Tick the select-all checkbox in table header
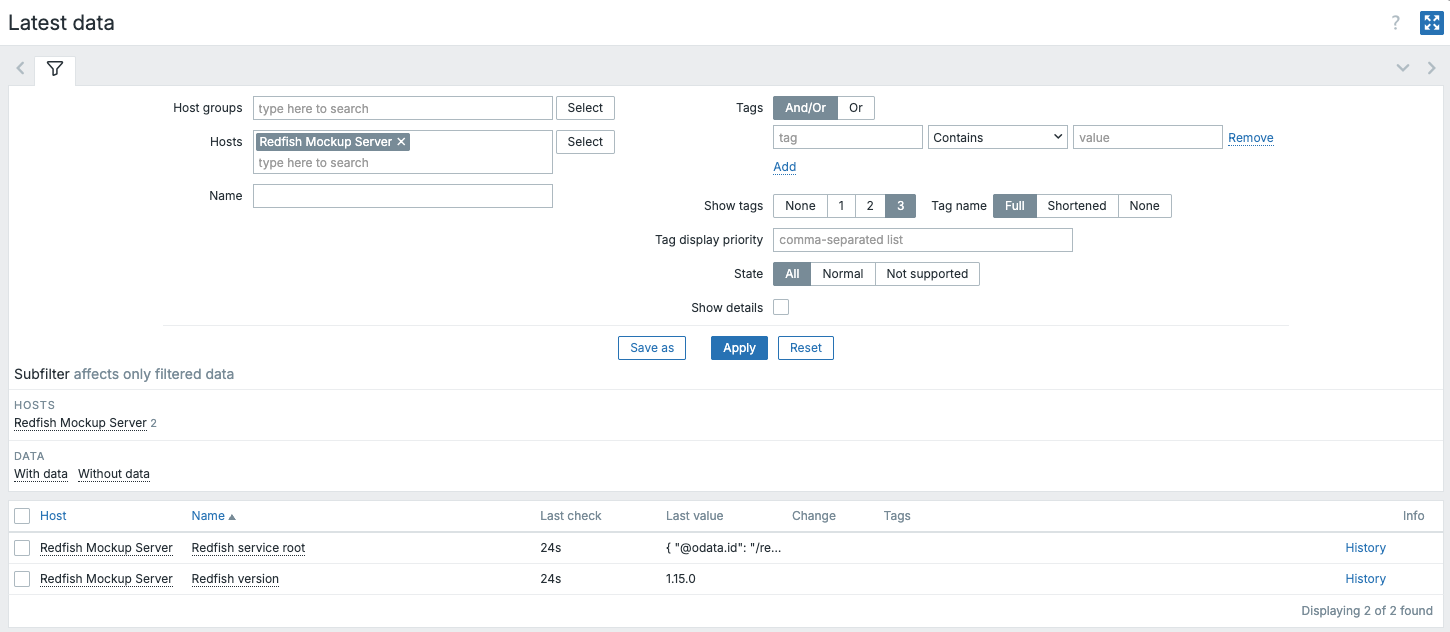This screenshot has height=632, width=1450. click(22, 516)
